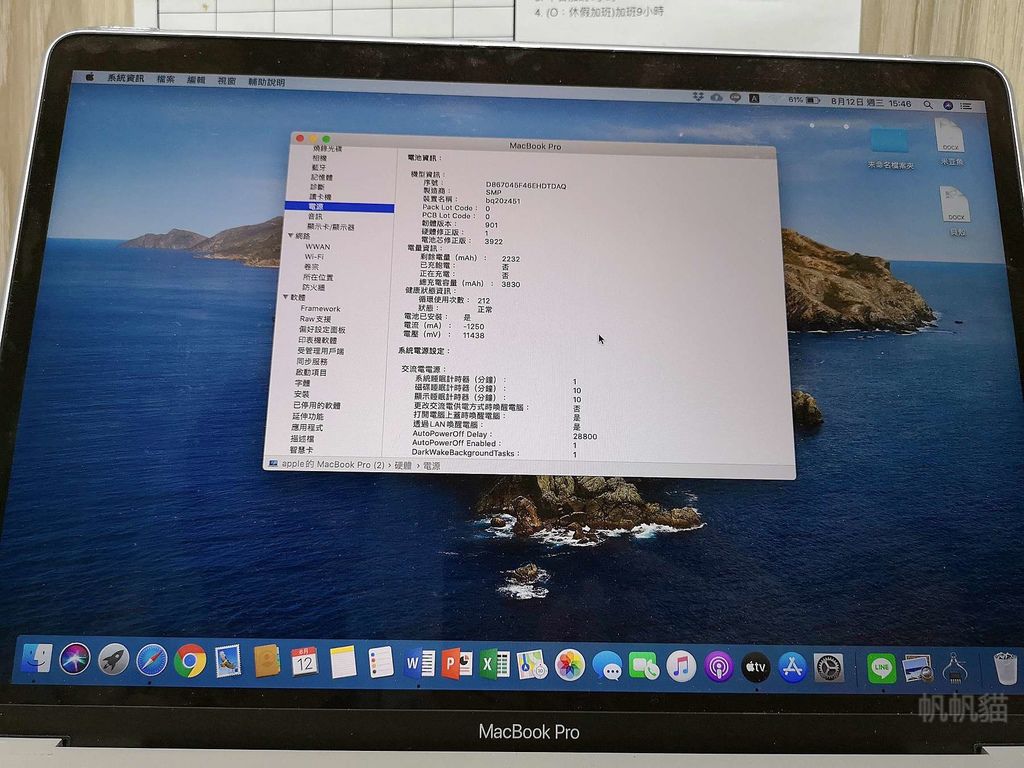Image resolution: width=1024 pixels, height=768 pixels.
Task: Select 所在位置 in the sidebar
Action: coord(318,277)
